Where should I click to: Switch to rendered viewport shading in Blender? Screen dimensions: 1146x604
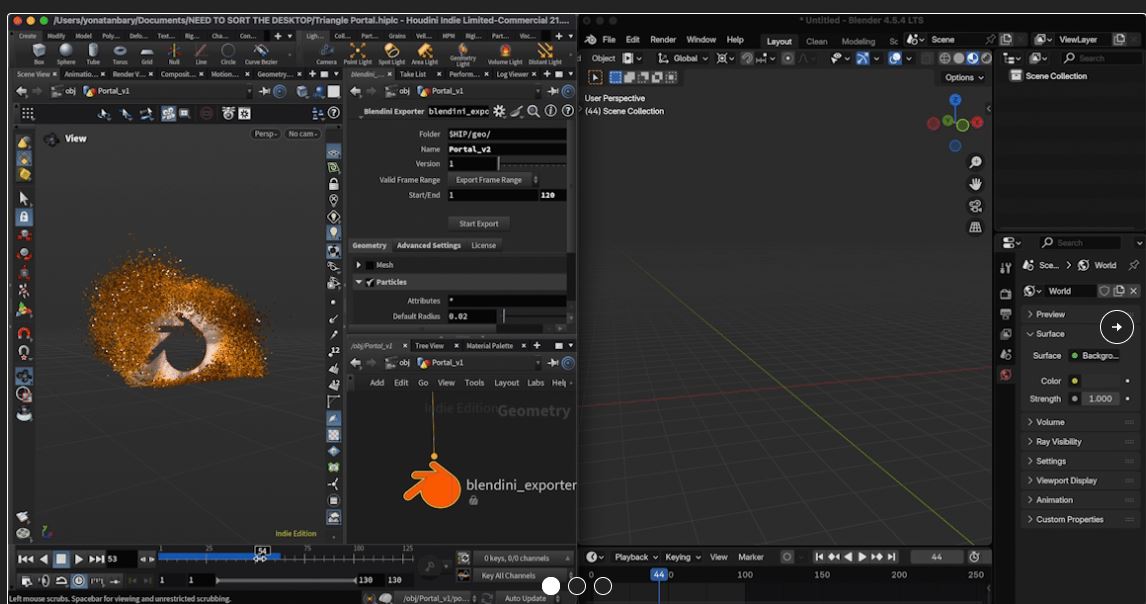point(986,58)
